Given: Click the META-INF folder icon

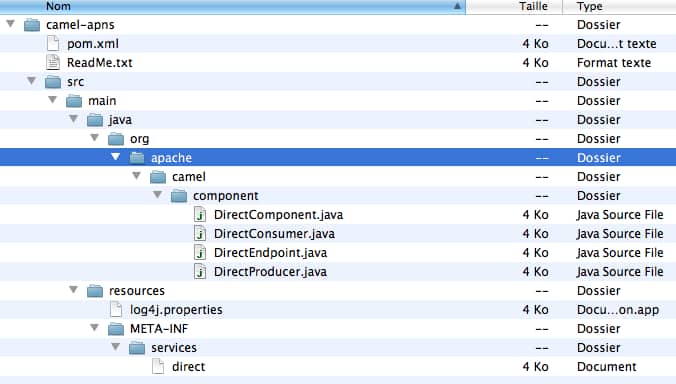Looking at the screenshot, I should [116, 329].
